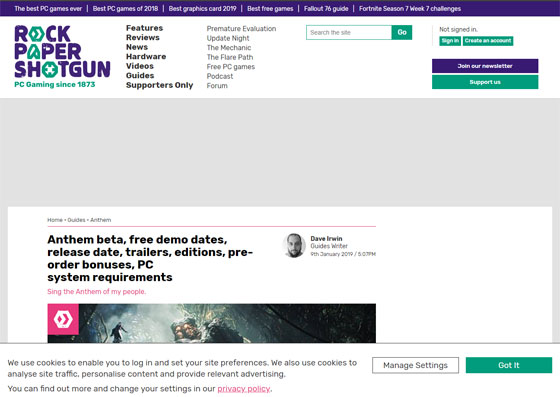Click the Support us button
This screenshot has height=397, width=560.
(485, 82)
